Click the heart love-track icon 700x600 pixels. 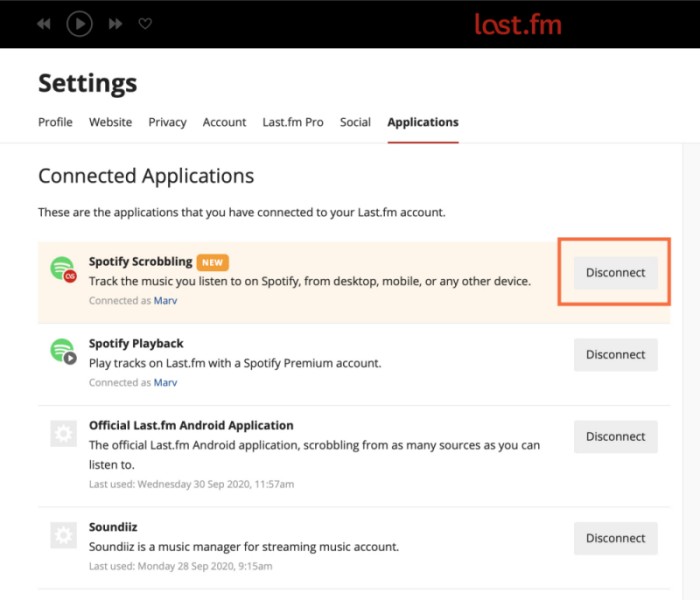click(145, 23)
